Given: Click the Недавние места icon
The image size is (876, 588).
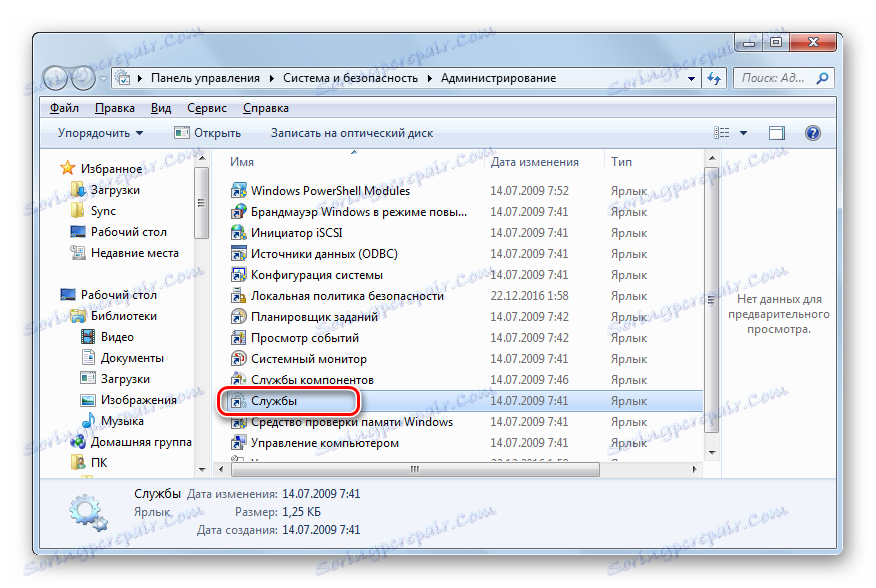Looking at the screenshot, I should (78, 253).
